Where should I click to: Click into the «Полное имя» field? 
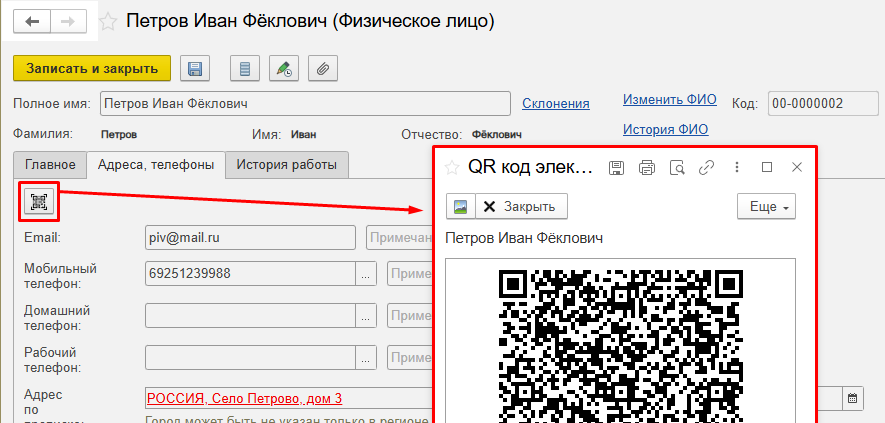[305, 104]
